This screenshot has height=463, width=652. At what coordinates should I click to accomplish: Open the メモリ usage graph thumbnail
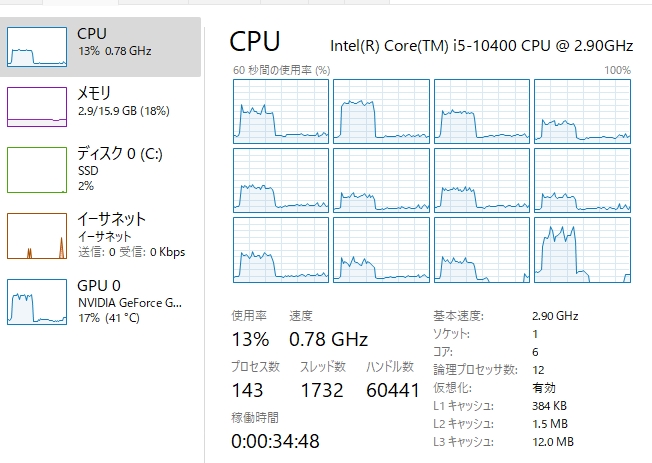point(37,107)
